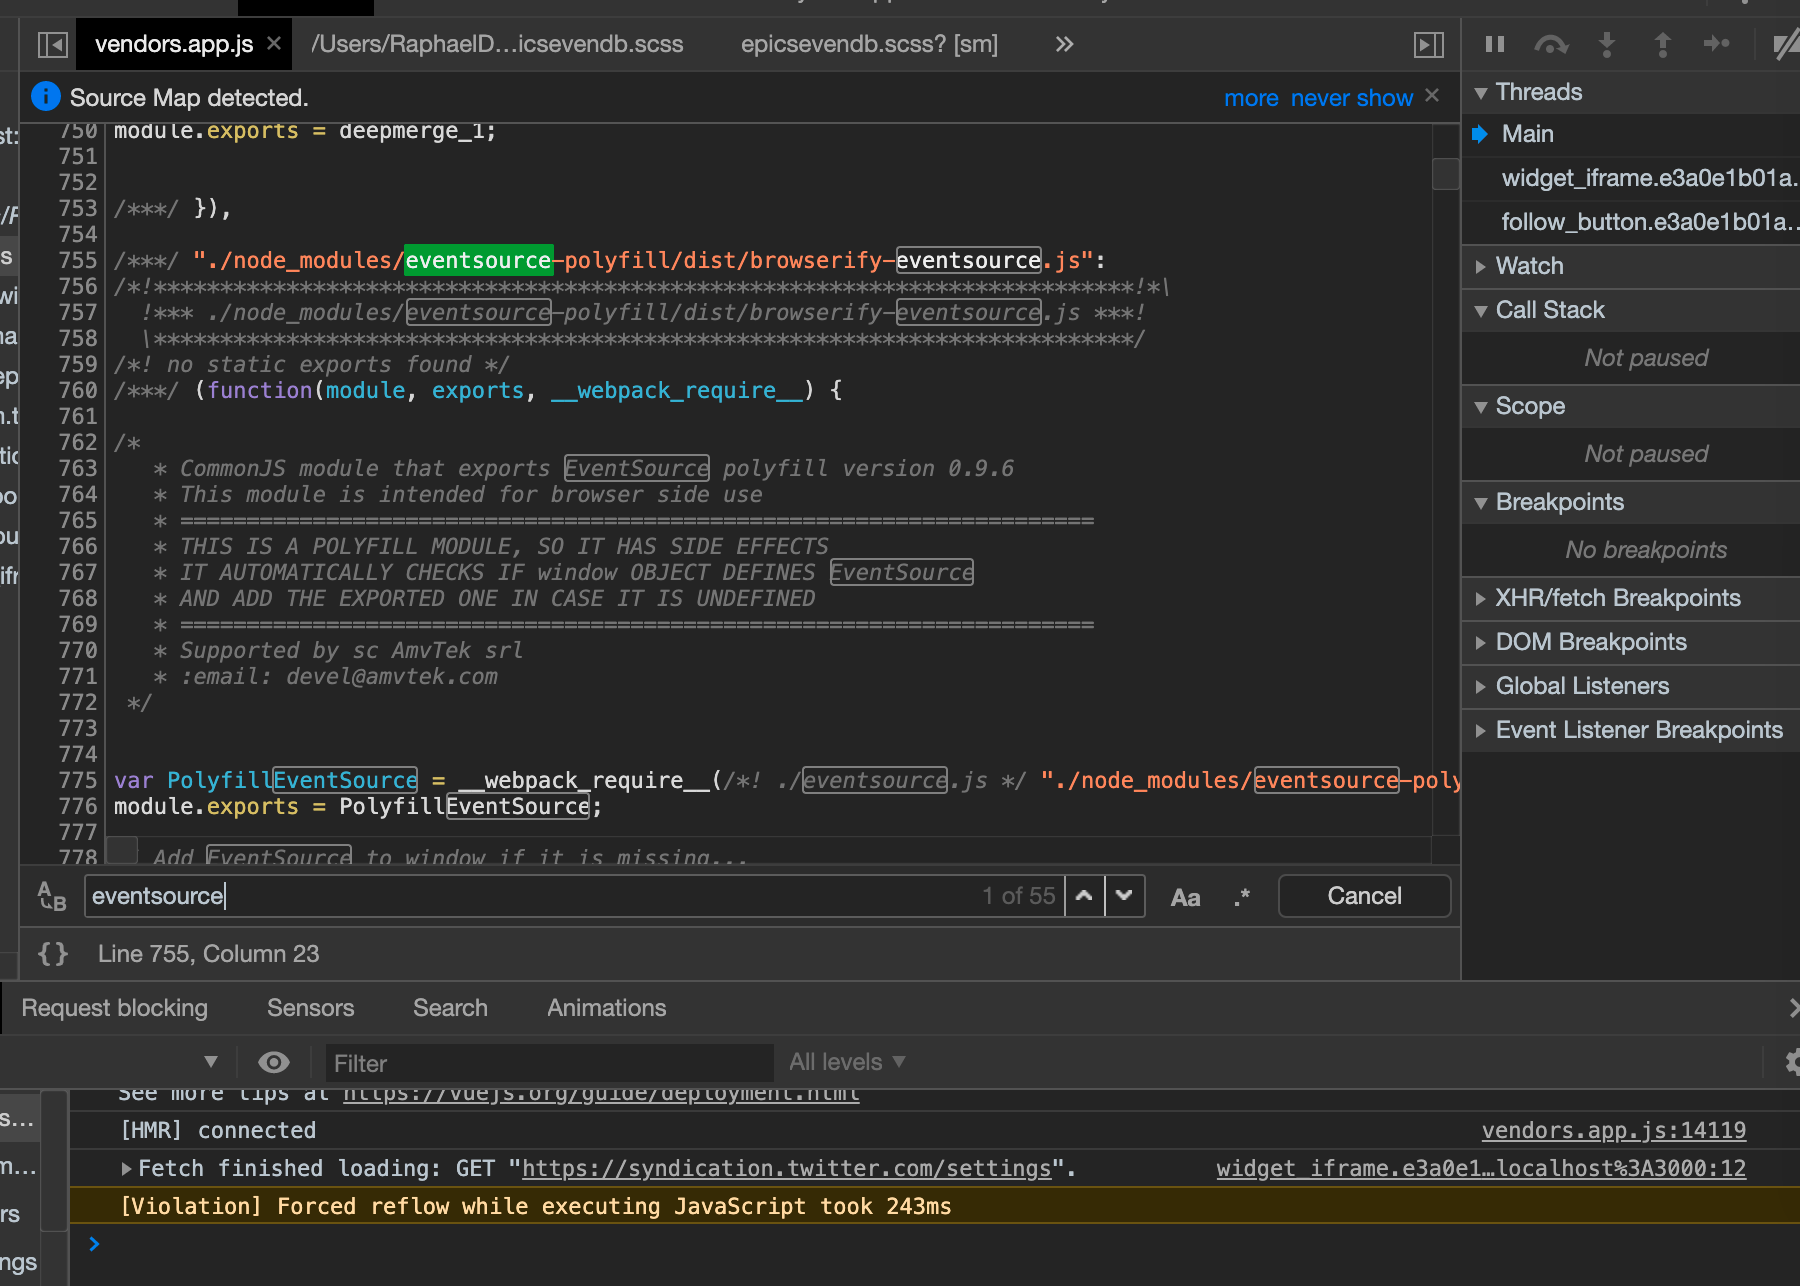Click the 'never show' link

(1352, 98)
